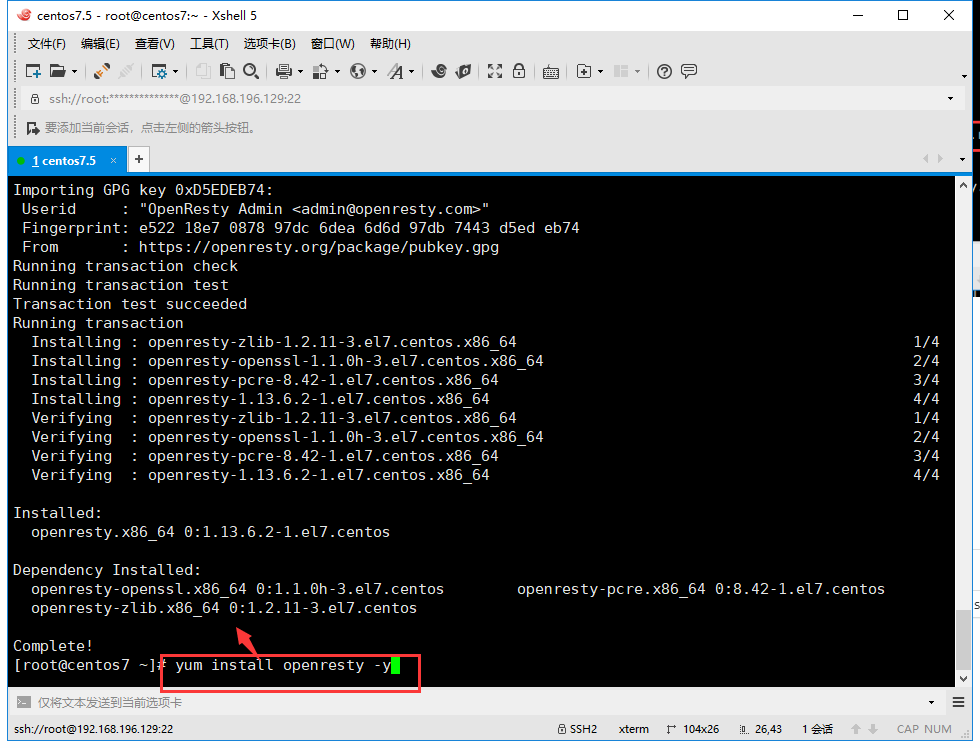980x748 pixels.
Task: Click the 104x26 terminal size indicator
Action: coord(692,729)
